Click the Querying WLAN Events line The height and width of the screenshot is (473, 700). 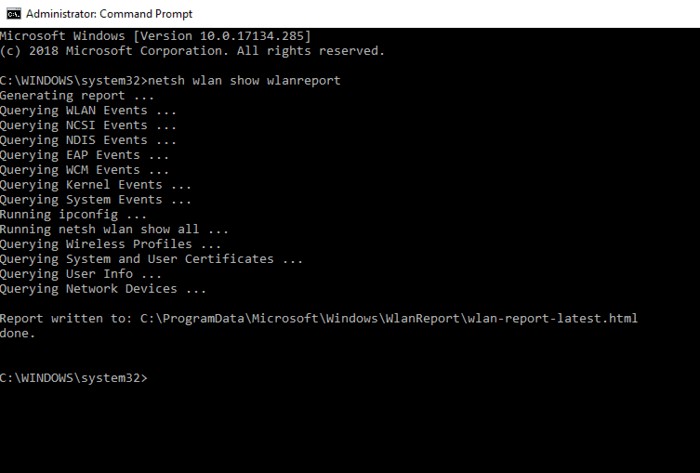pyautogui.click(x=88, y=110)
